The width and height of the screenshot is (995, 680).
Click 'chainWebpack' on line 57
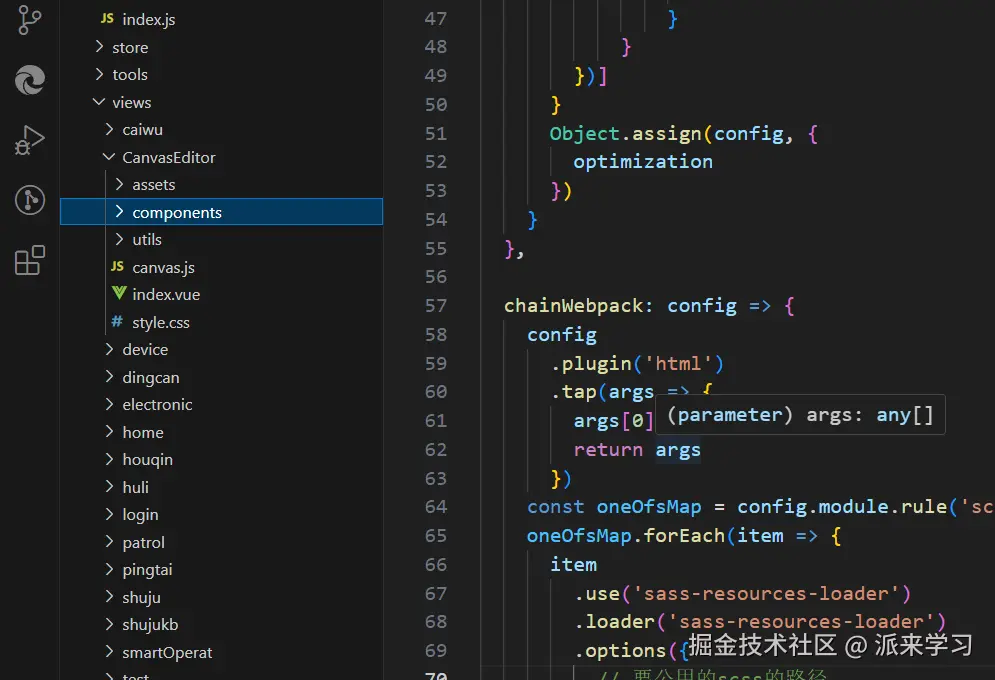pos(574,306)
